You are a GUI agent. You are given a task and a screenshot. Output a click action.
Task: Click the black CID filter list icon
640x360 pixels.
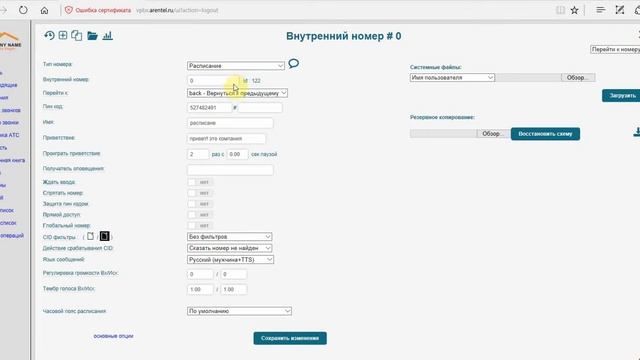coord(104,236)
